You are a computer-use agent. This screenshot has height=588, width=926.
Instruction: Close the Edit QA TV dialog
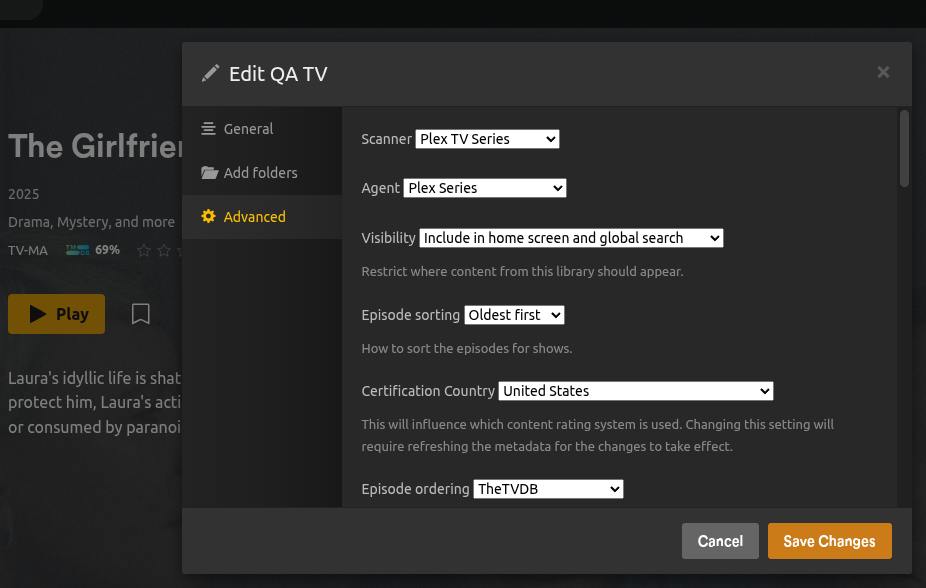pyautogui.click(x=883, y=72)
